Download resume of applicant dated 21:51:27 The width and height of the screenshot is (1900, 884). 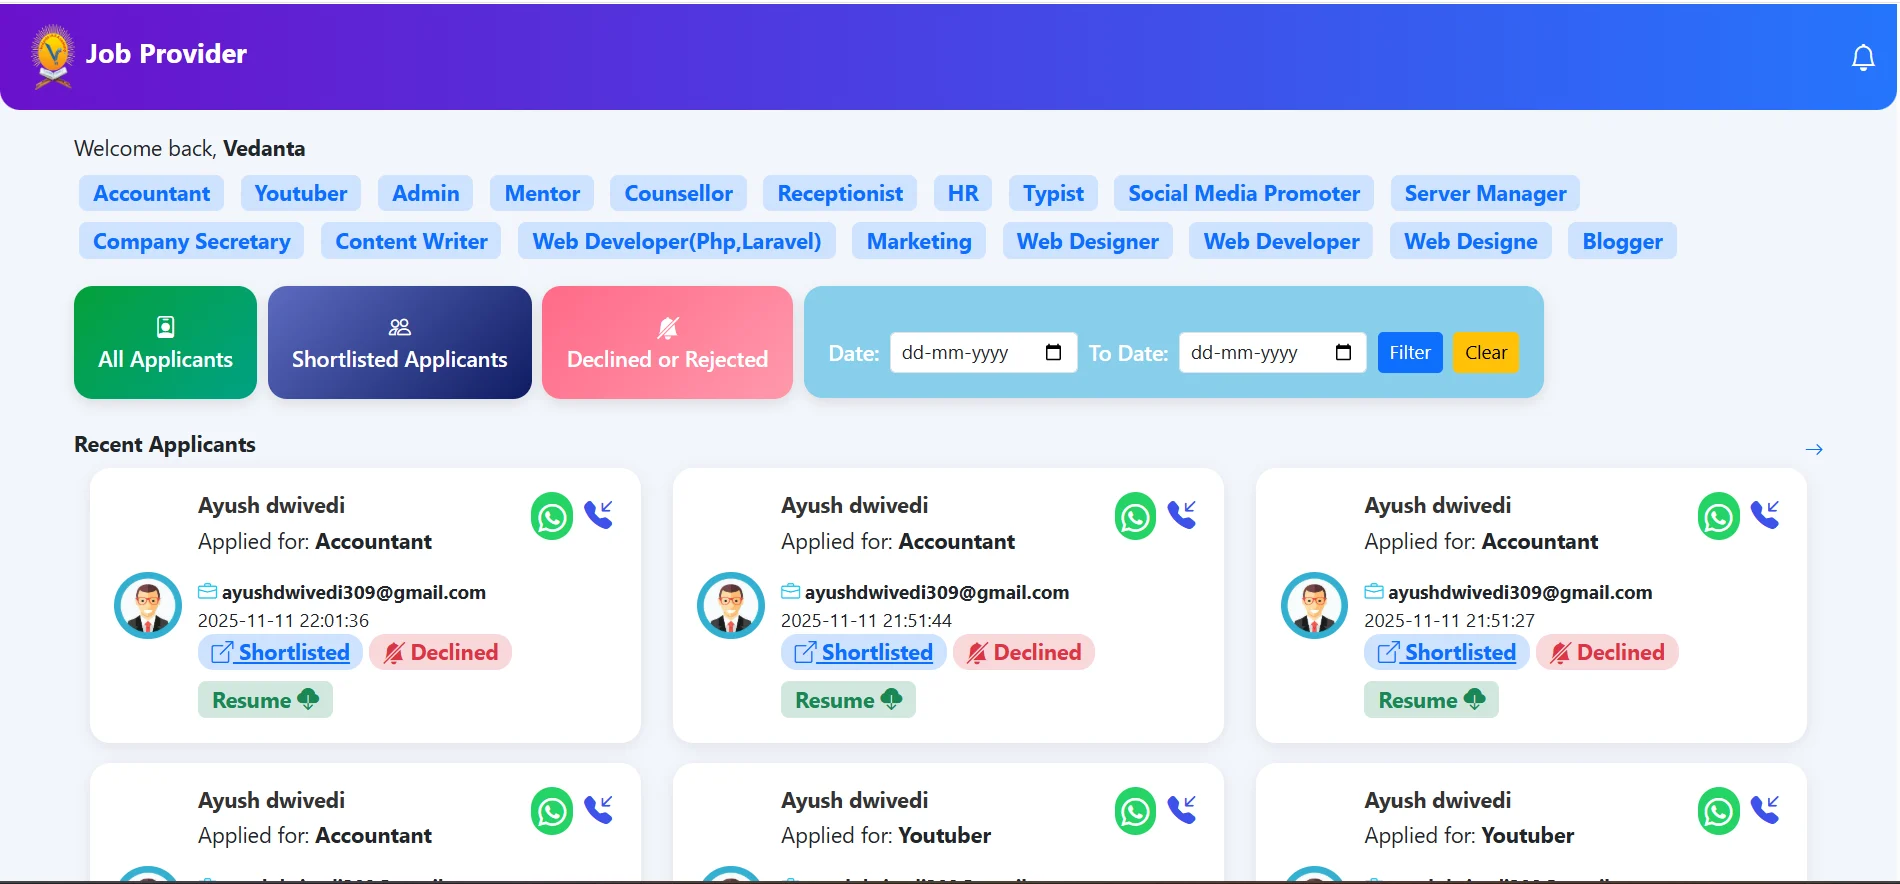point(1431,700)
